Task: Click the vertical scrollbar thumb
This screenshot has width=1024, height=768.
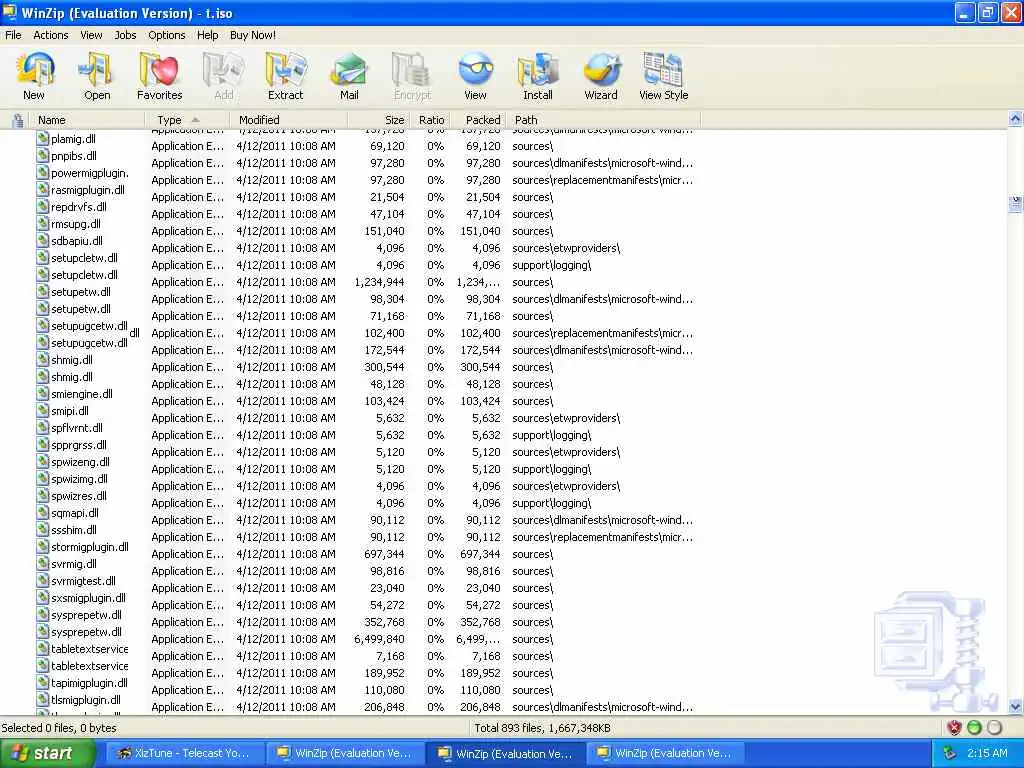Action: pyautogui.click(x=1015, y=203)
